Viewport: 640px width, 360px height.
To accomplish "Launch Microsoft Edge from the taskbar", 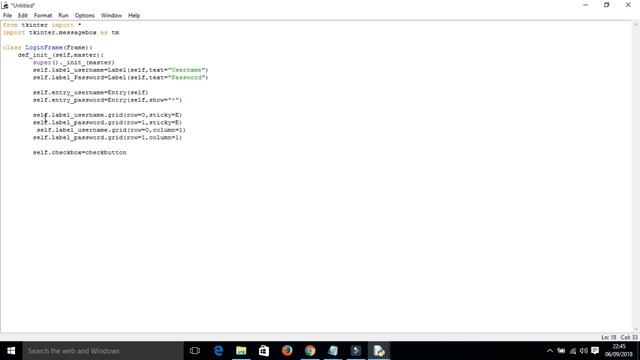I will [218, 351].
